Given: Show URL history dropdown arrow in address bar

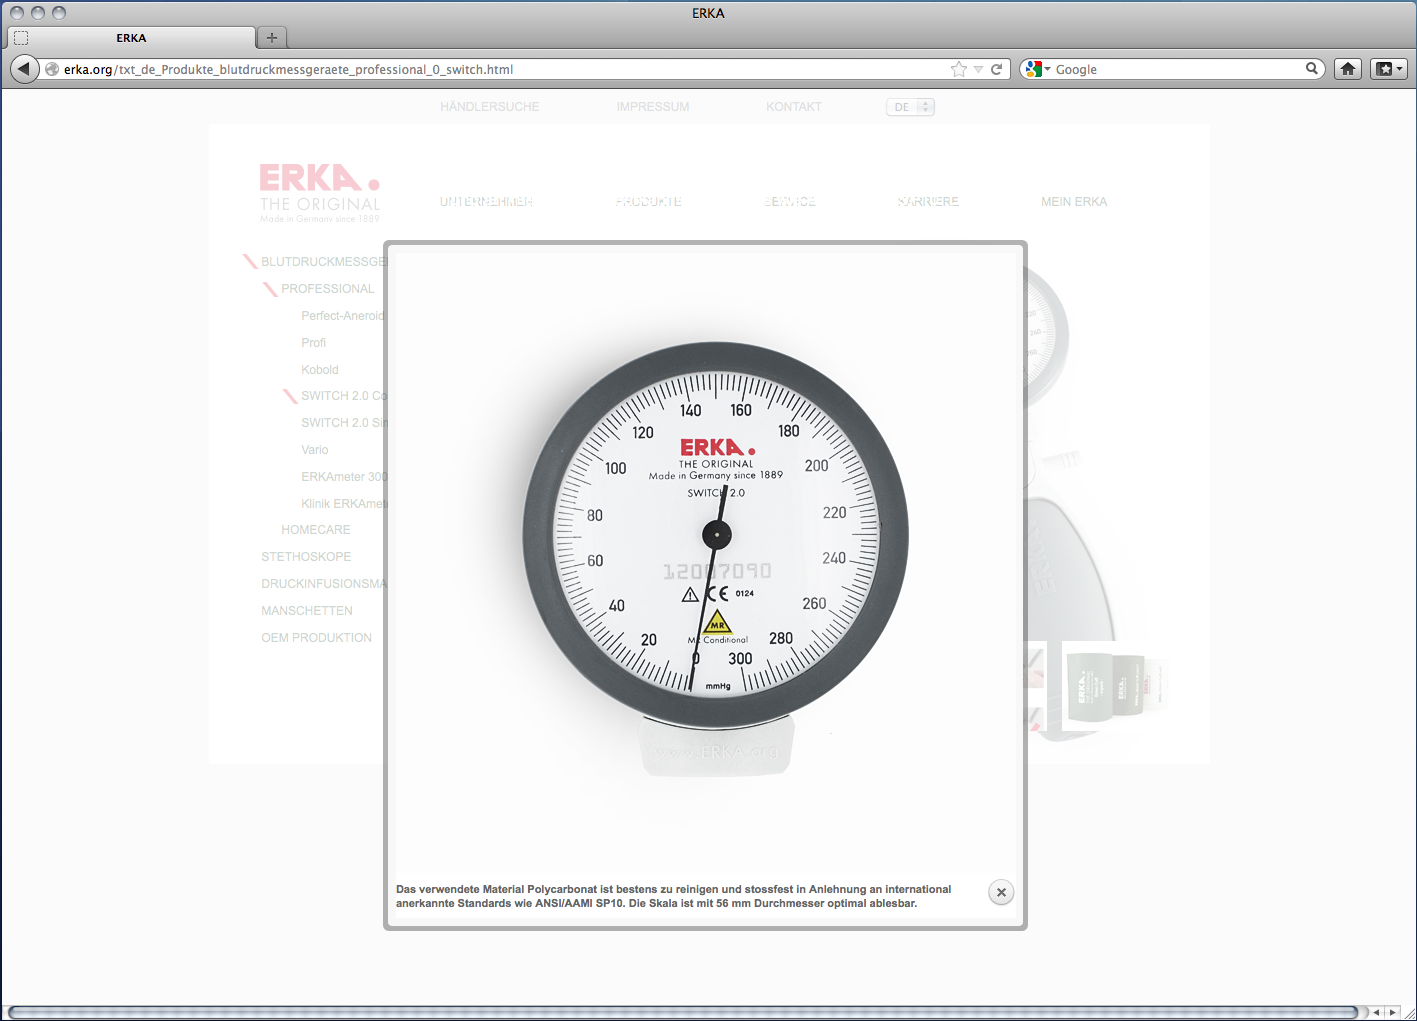Looking at the screenshot, I should coord(978,69).
